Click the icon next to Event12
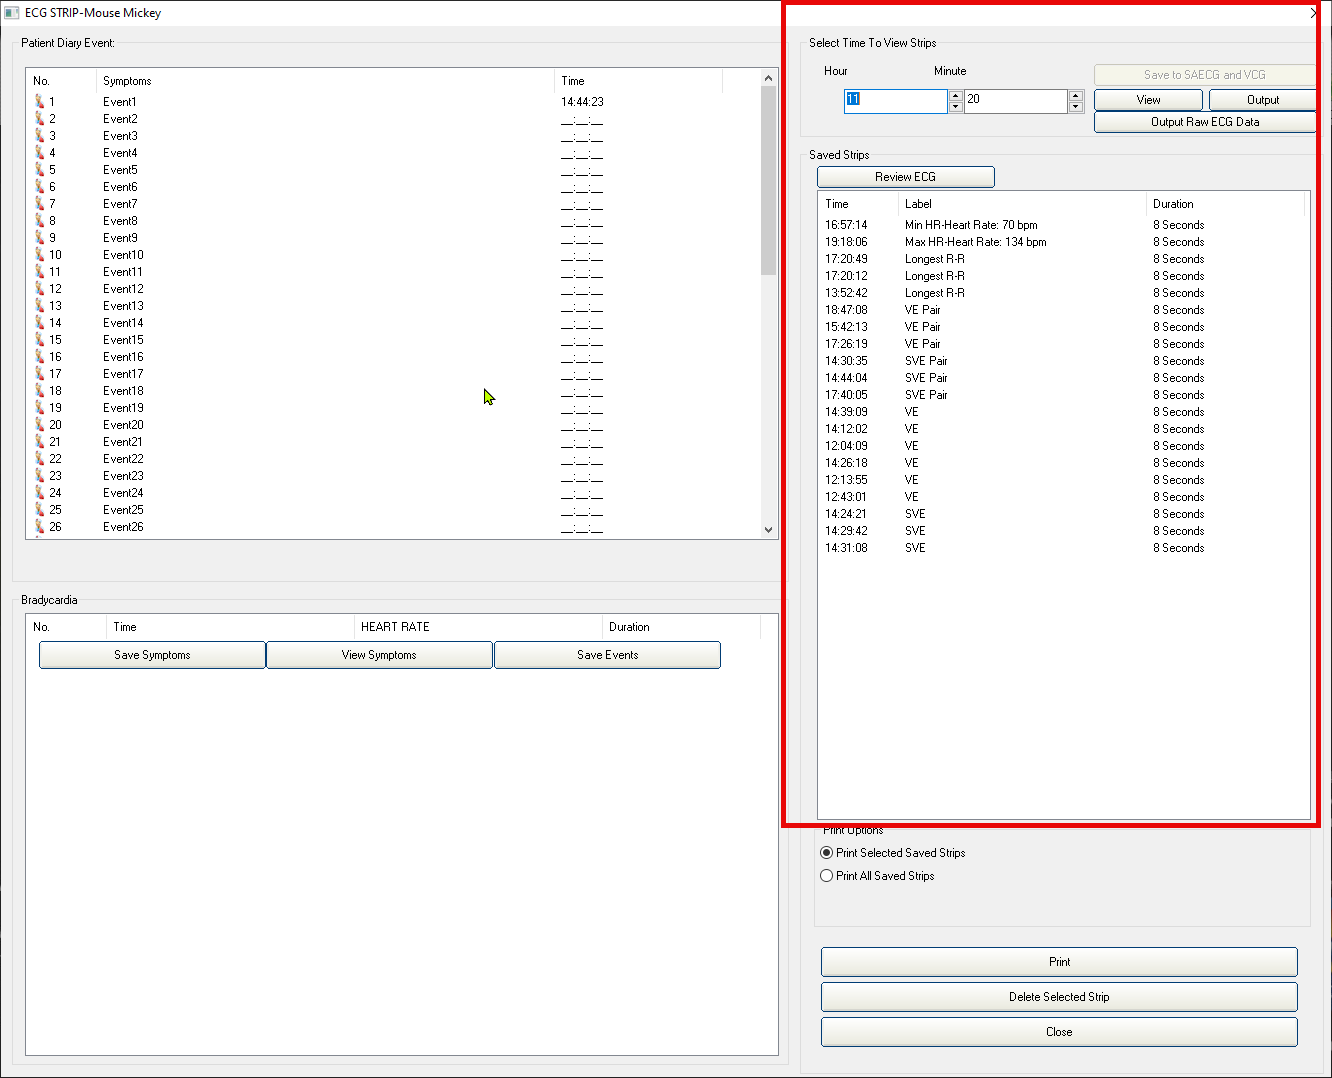 pos(40,289)
